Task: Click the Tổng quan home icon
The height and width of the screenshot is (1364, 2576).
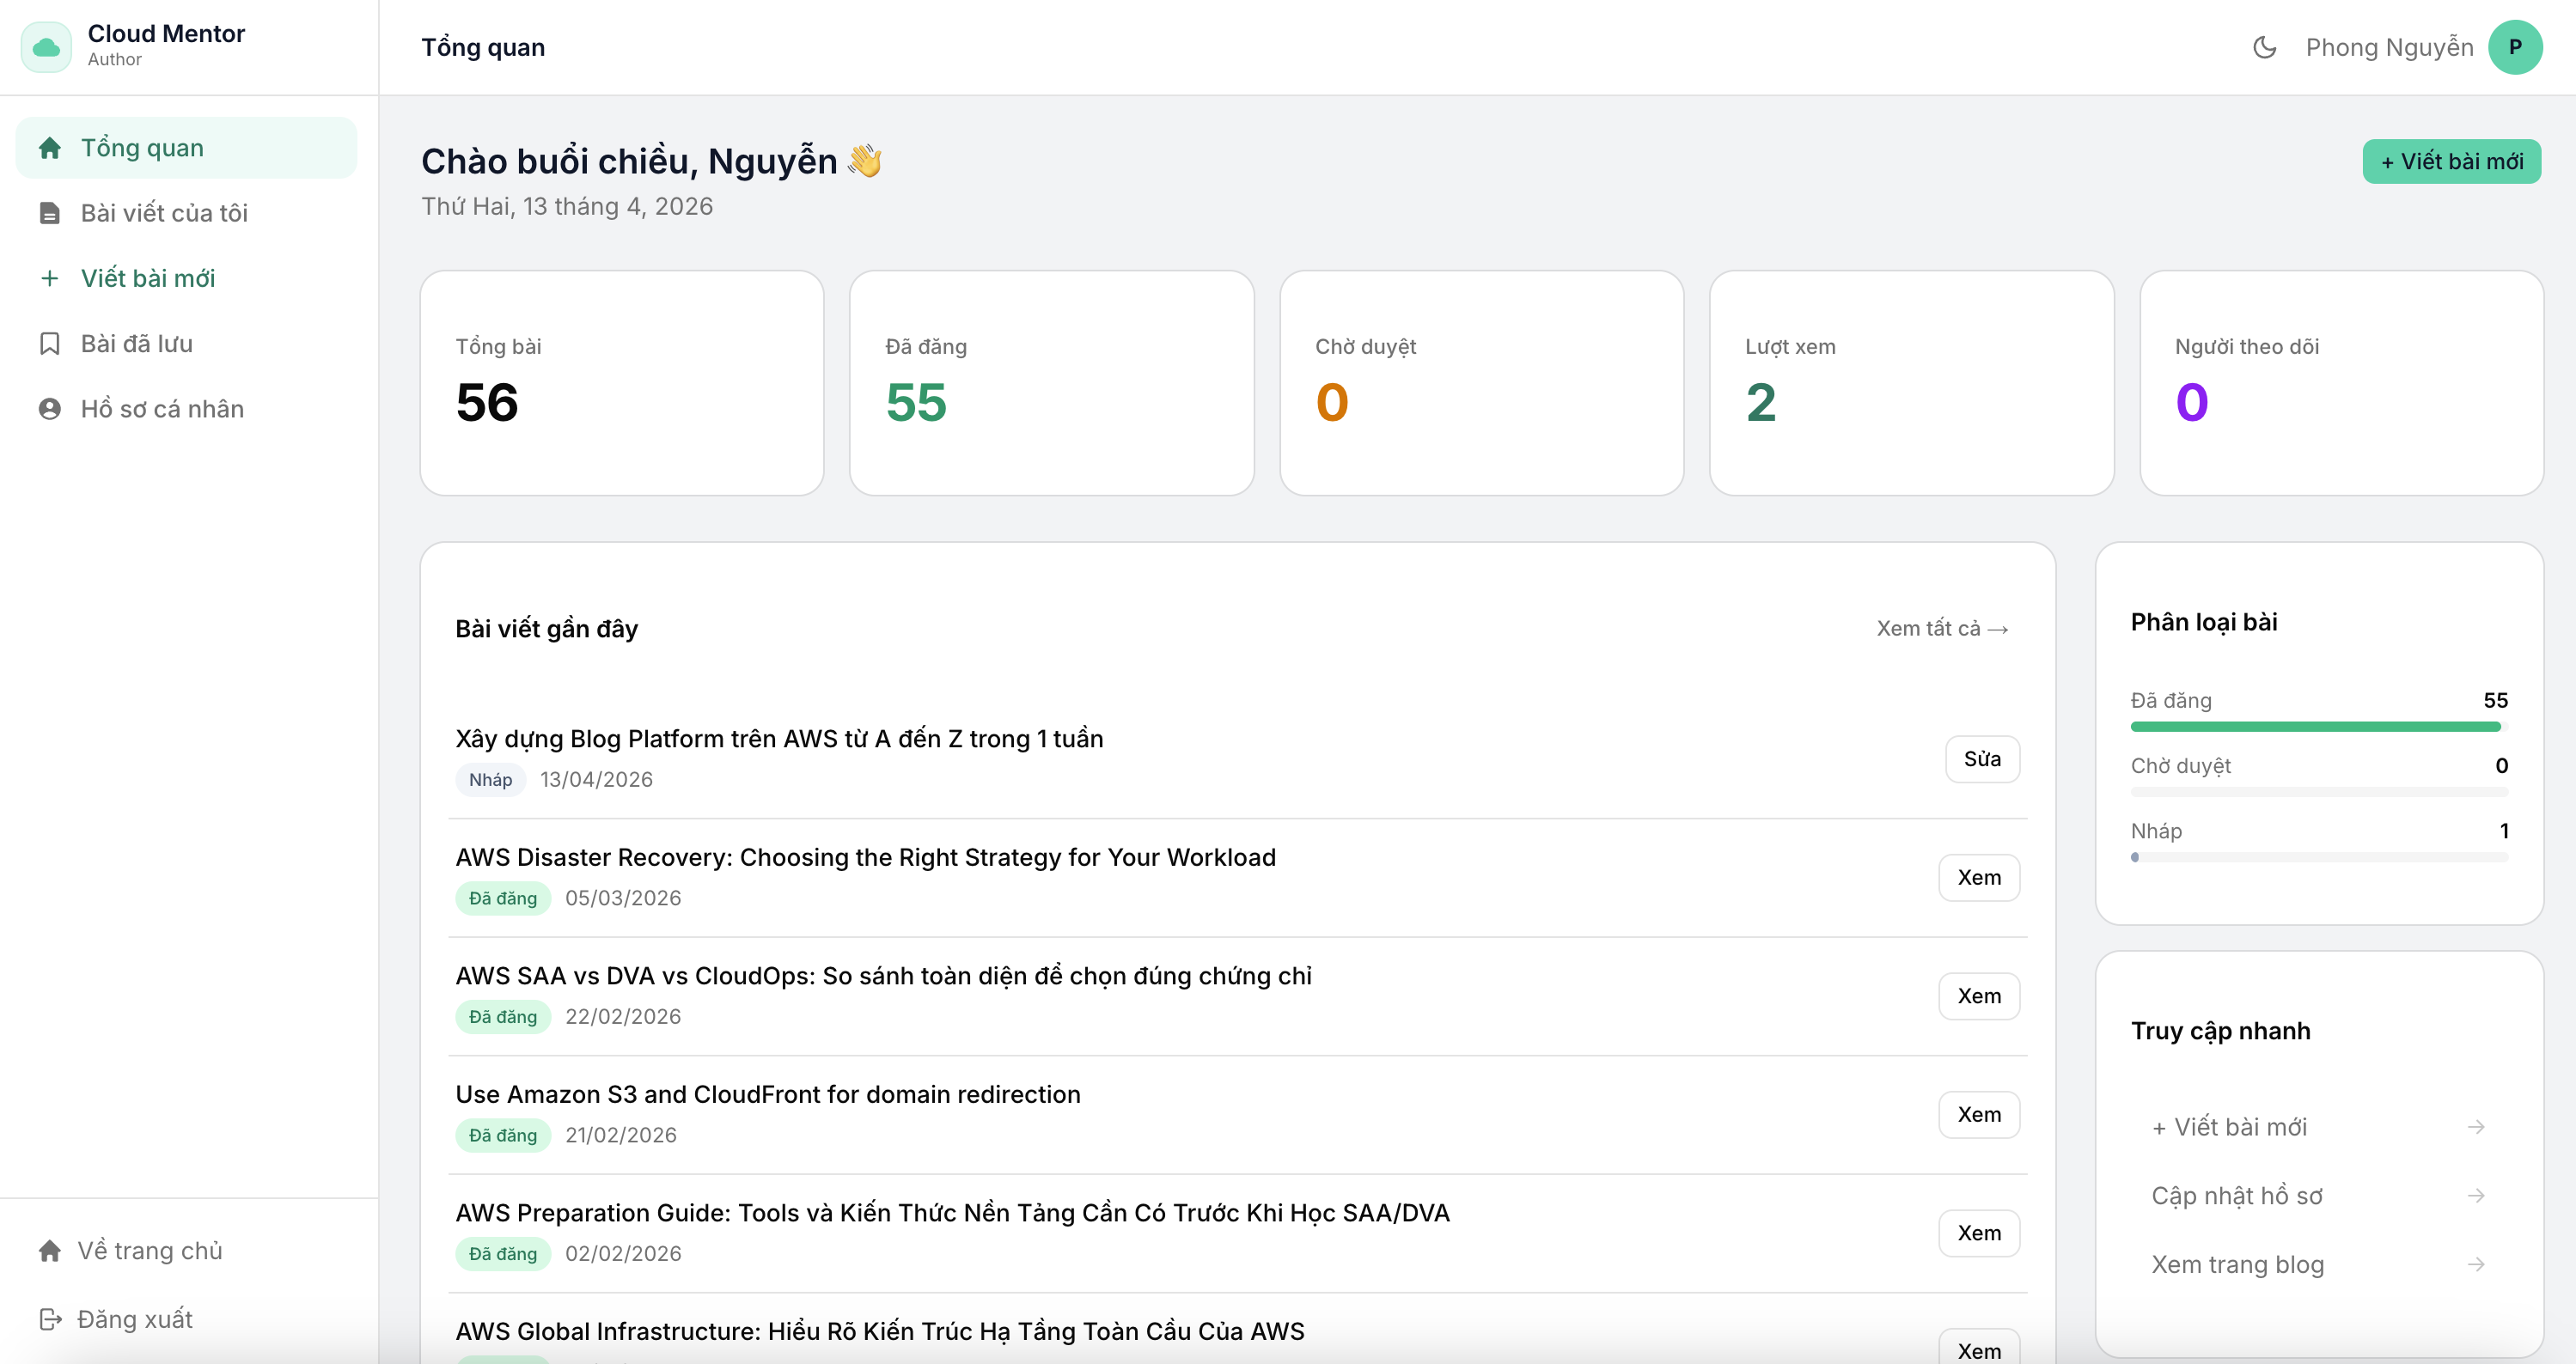Action: [x=50, y=148]
